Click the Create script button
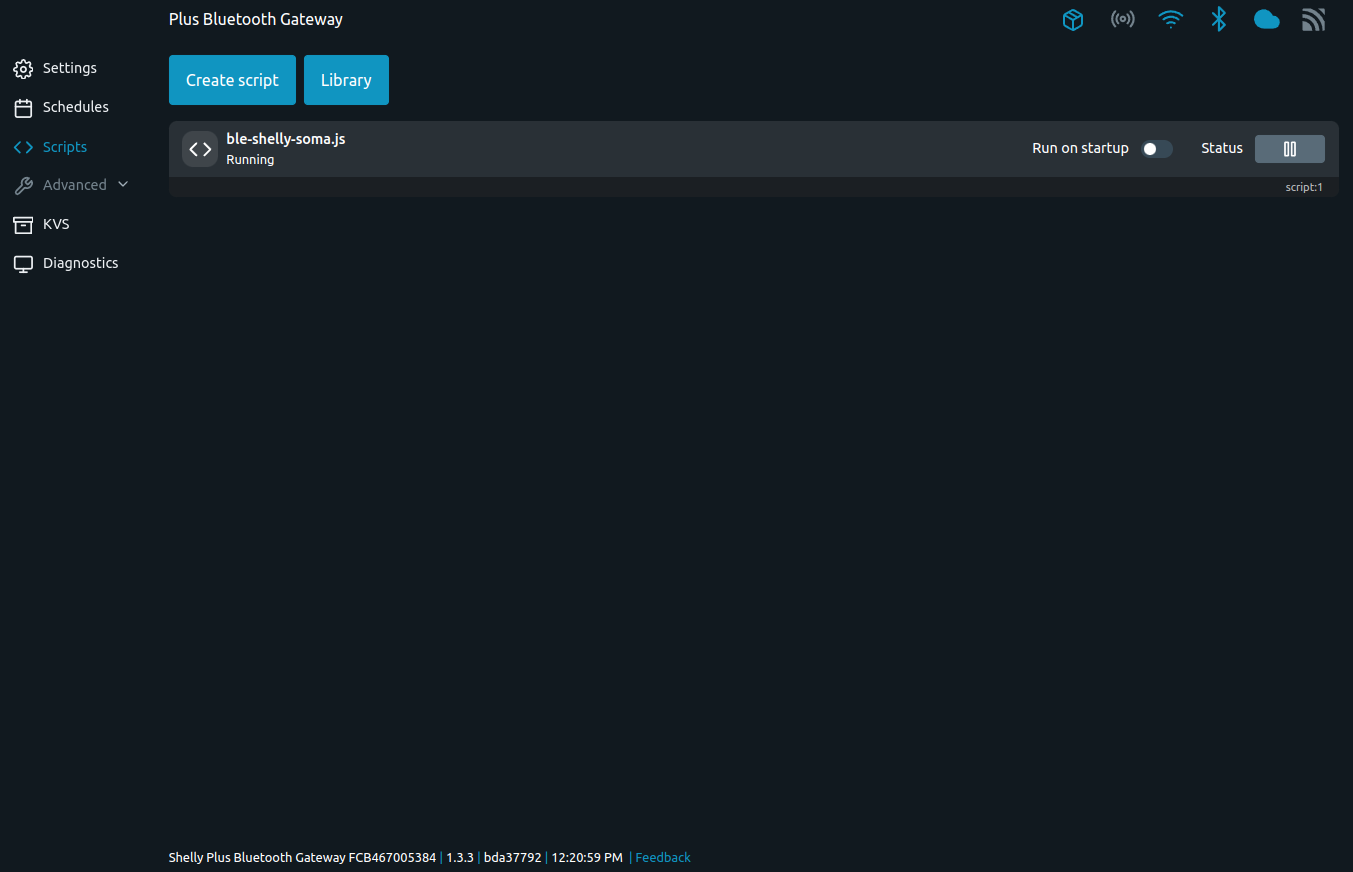Screen dimensions: 1353x872 click(232, 80)
